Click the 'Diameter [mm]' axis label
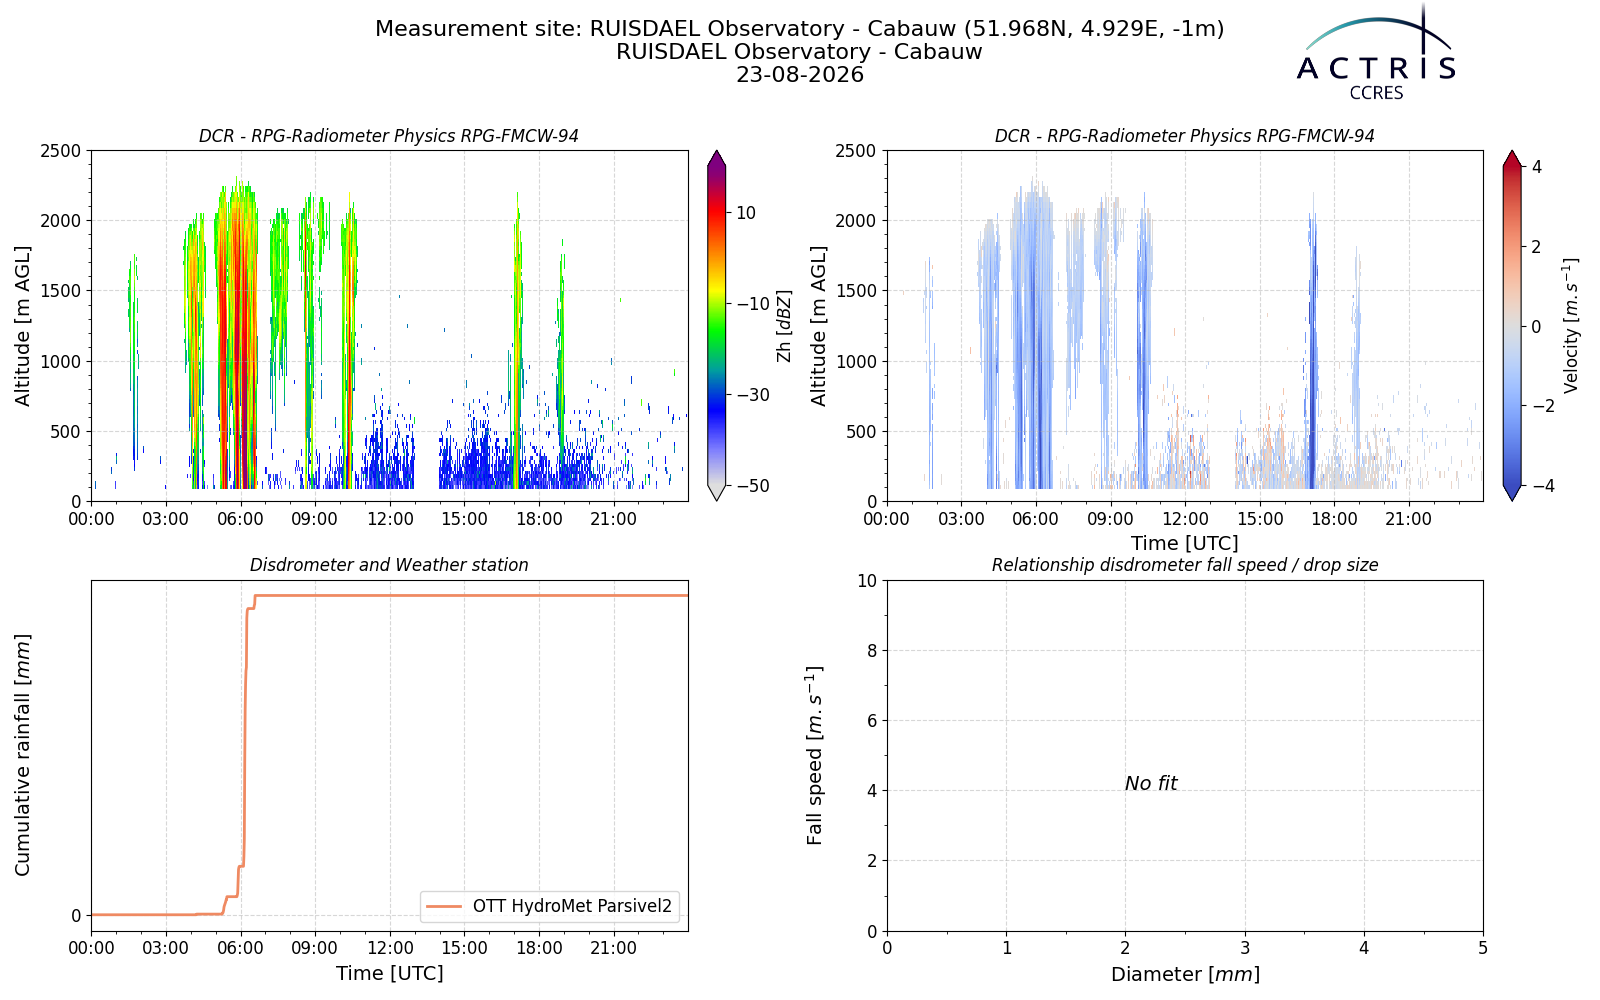The width and height of the screenshot is (1600, 1000). pyautogui.click(x=1185, y=974)
